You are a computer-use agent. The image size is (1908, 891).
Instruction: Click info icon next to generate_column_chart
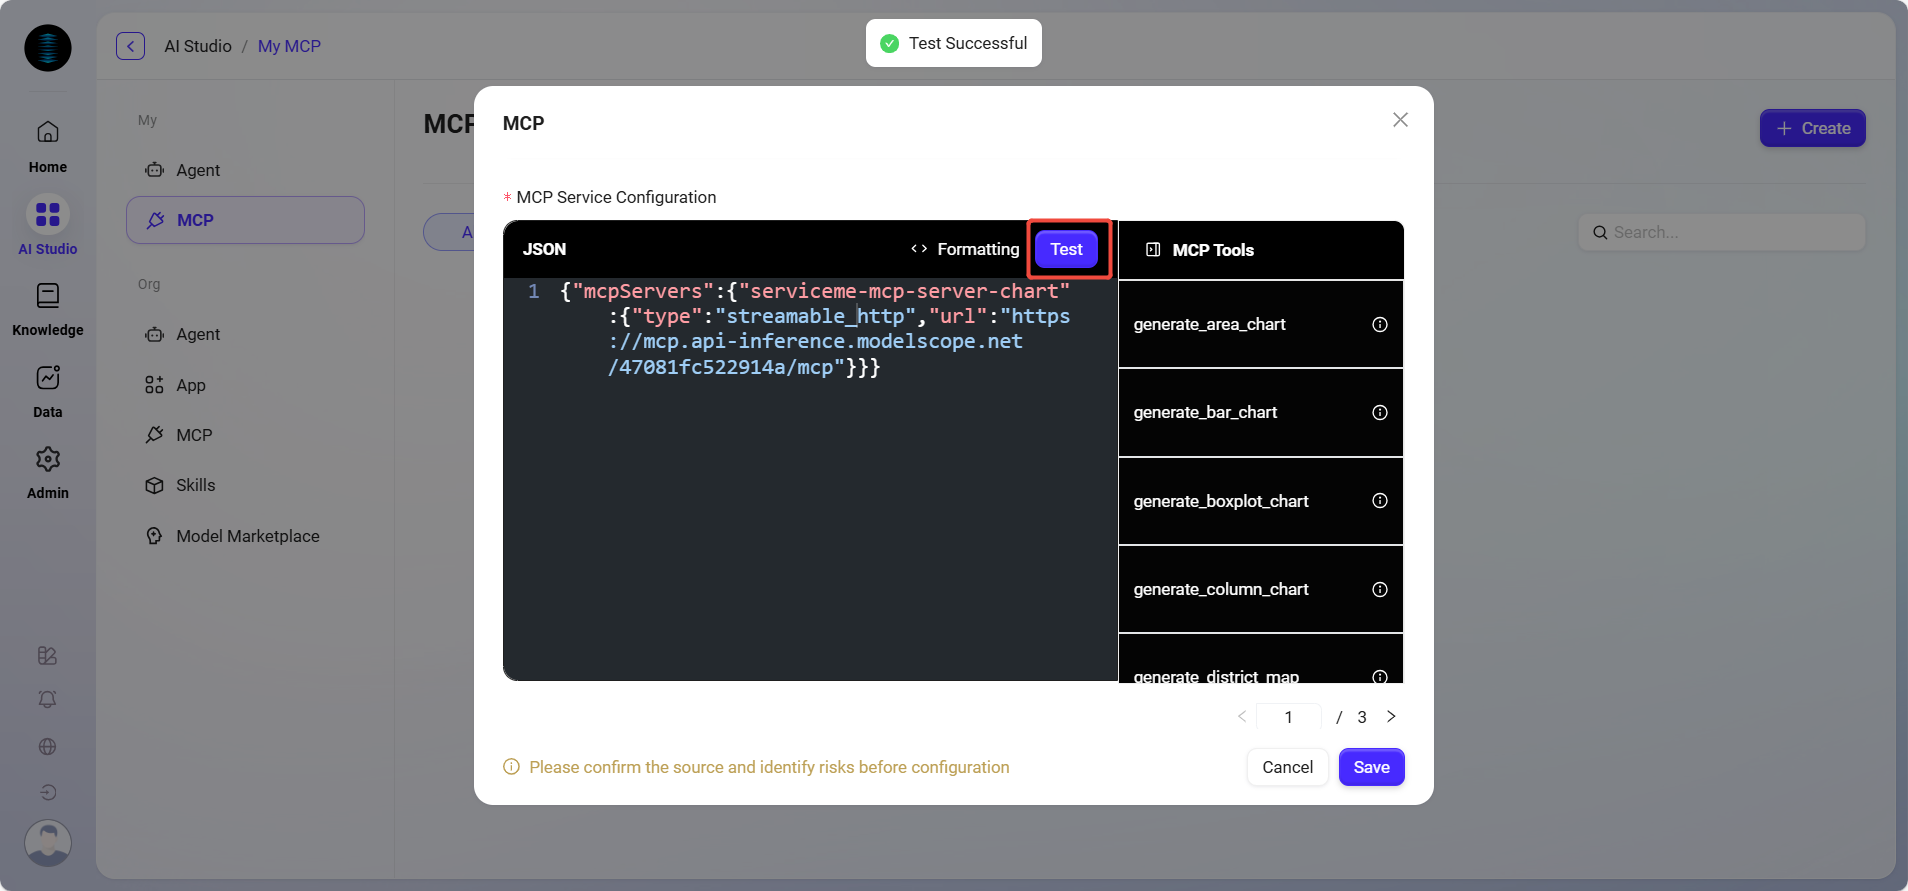pos(1379,590)
